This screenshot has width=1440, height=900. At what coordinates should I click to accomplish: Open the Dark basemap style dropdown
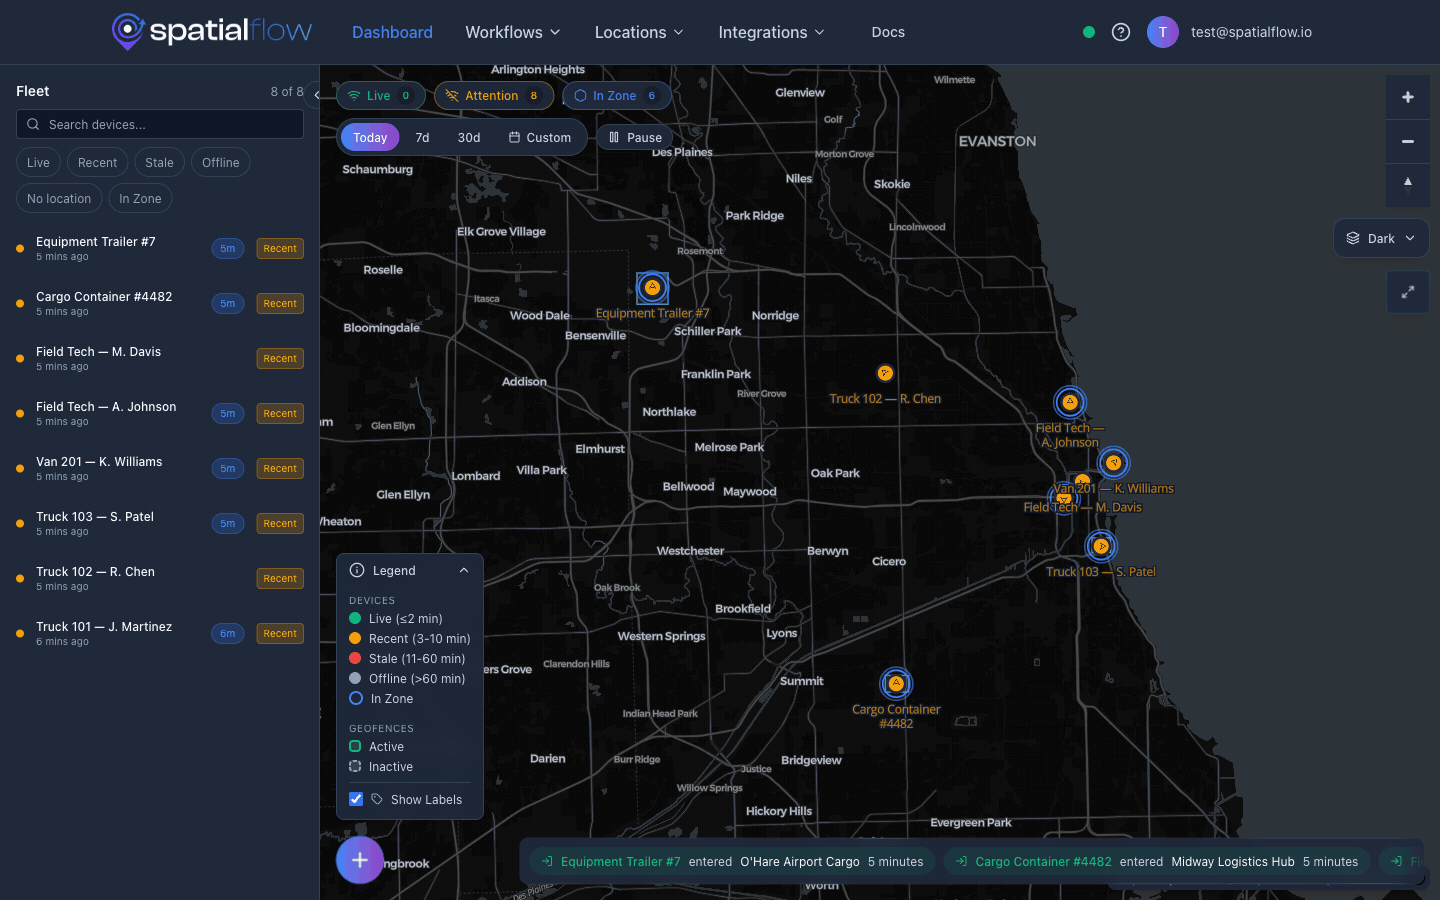point(1381,238)
